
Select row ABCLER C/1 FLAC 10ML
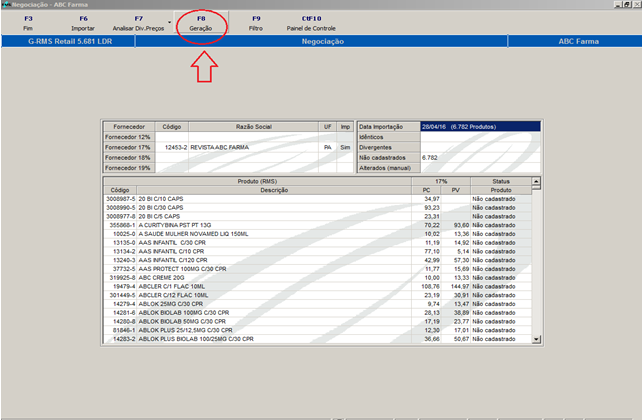click(x=317, y=287)
